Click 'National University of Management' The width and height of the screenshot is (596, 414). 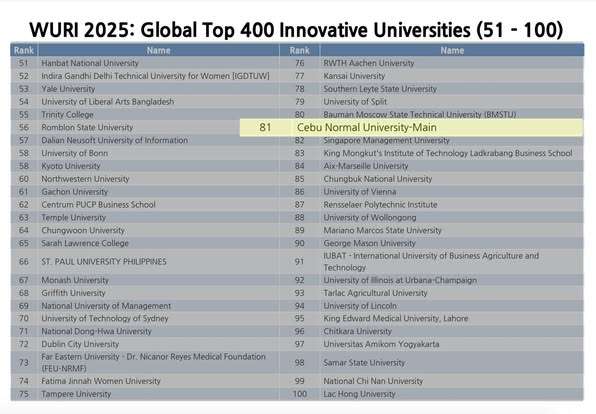coord(106,306)
